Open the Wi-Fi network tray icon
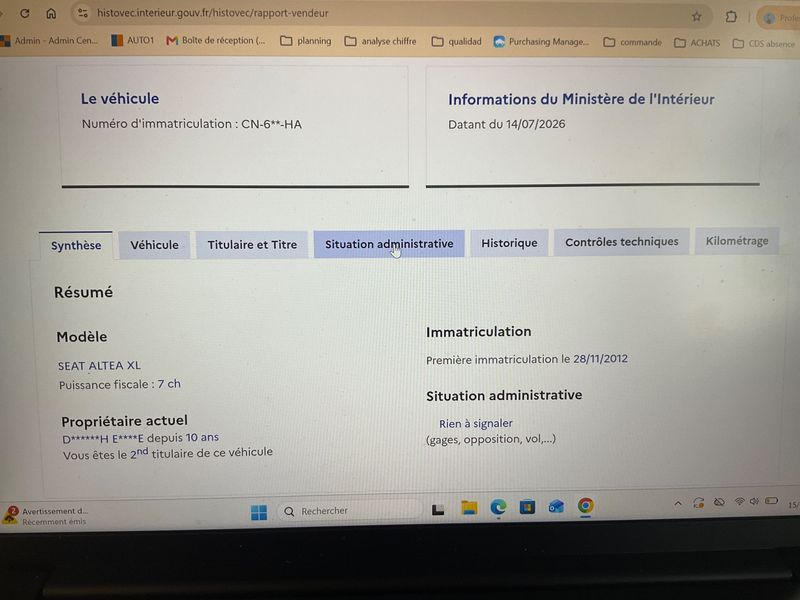Viewport: 800px width, 600px height. [739, 502]
